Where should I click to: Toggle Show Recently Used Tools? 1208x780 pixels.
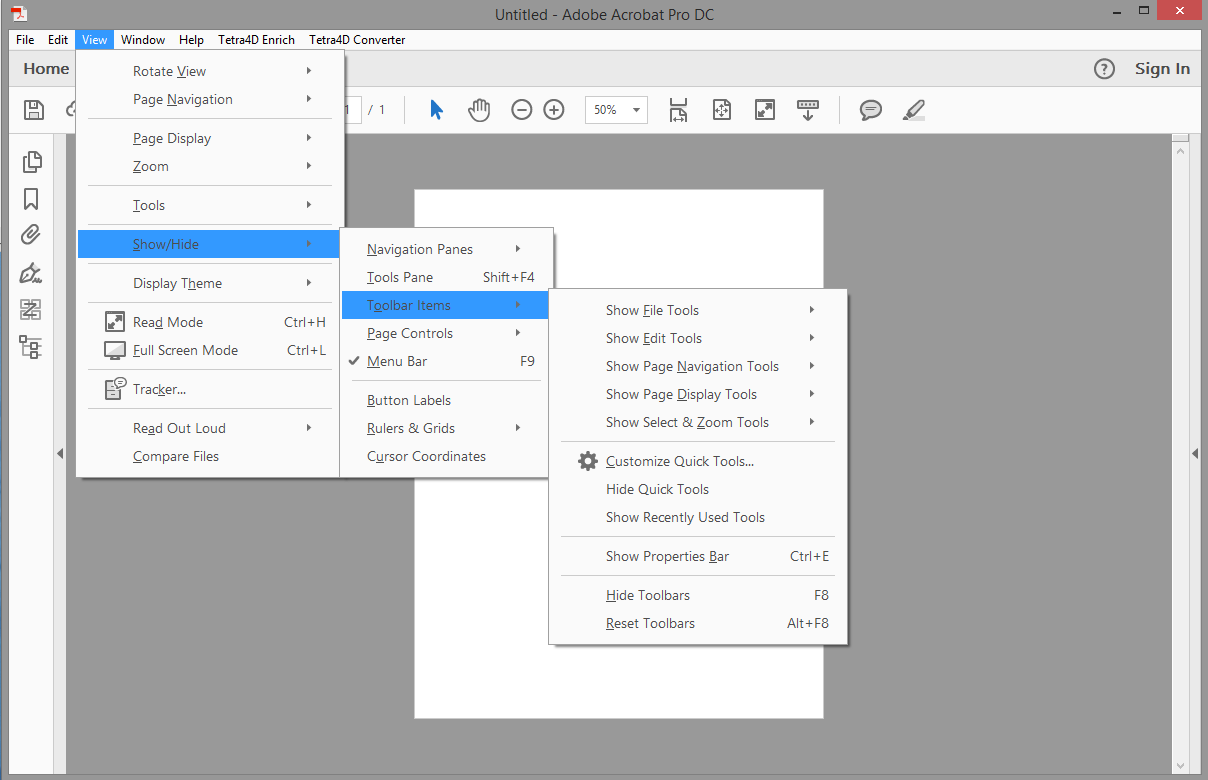click(698, 517)
